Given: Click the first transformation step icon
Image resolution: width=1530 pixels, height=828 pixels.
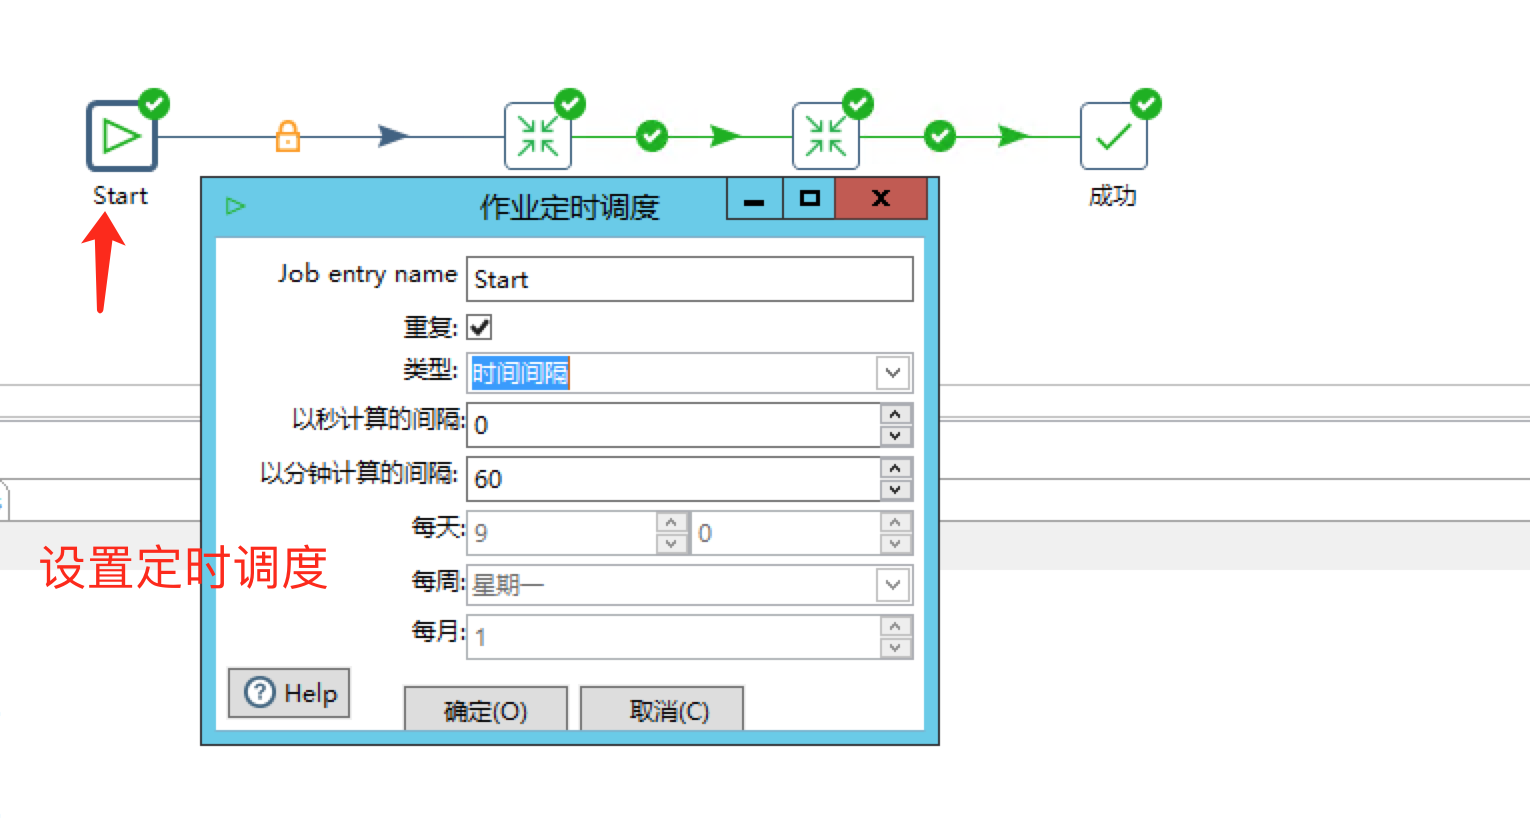Looking at the screenshot, I should click(x=538, y=135).
